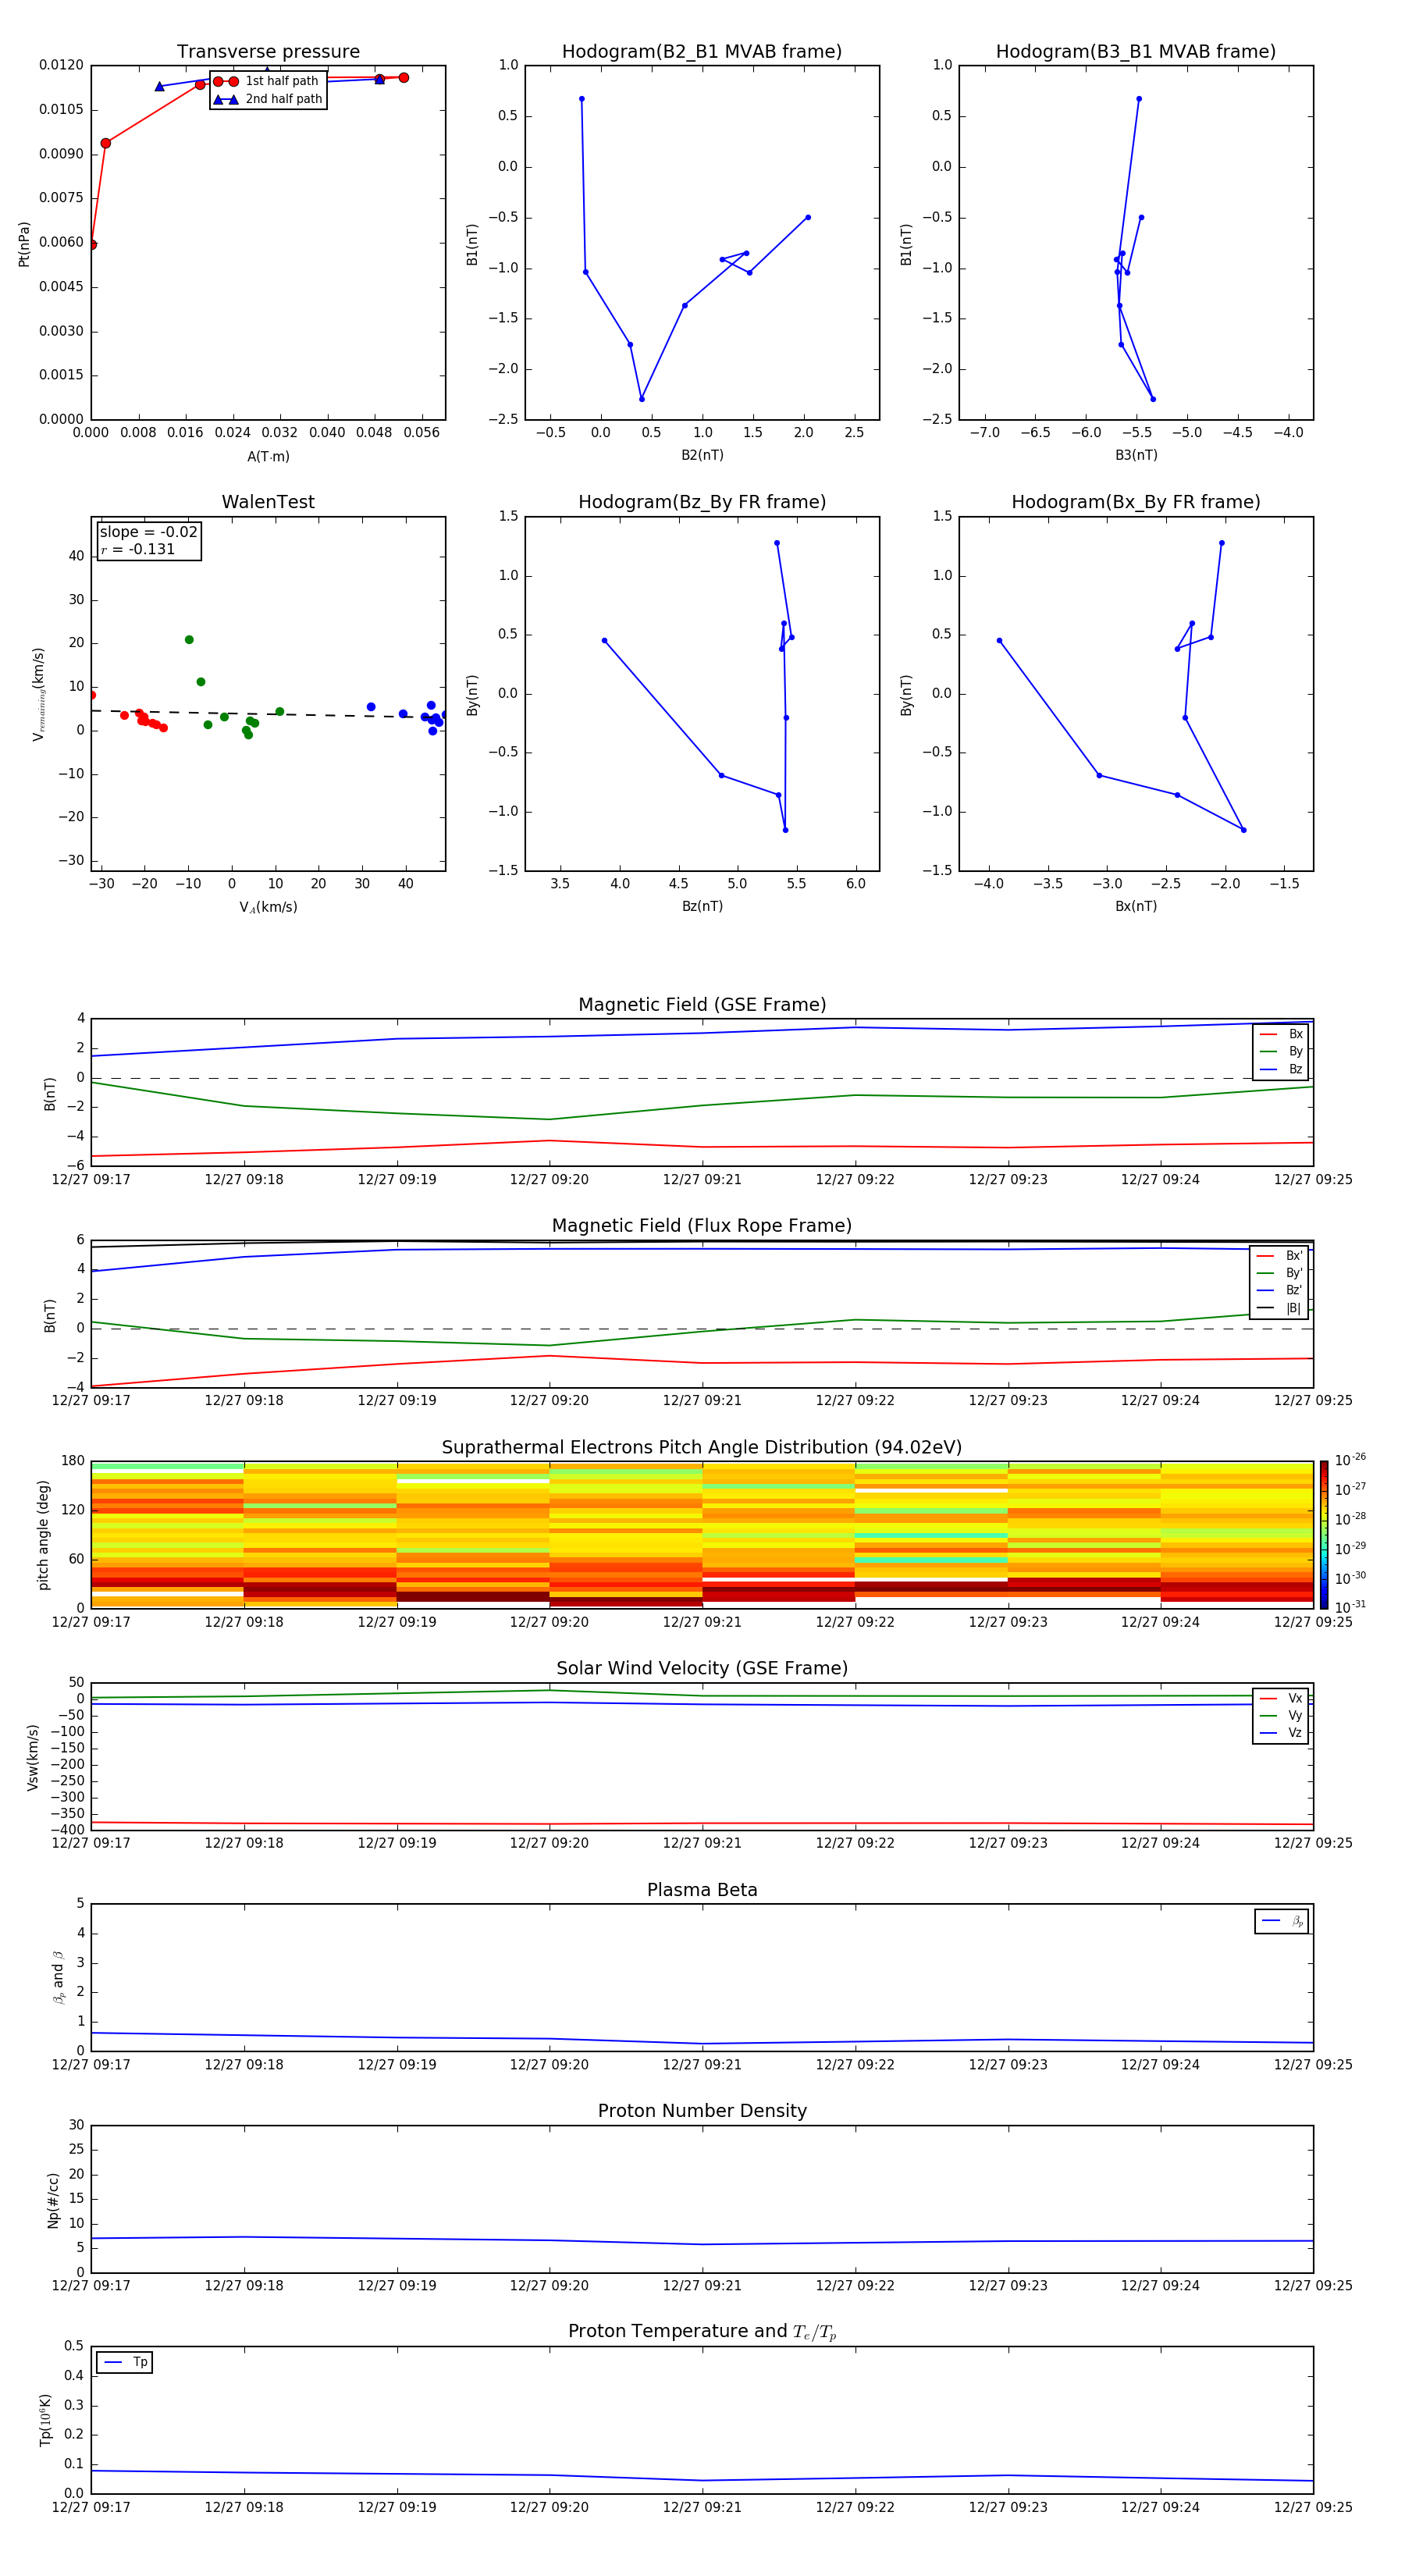Click the Suprathermal Electrons Pitch Angle Distribution title

point(702,1447)
